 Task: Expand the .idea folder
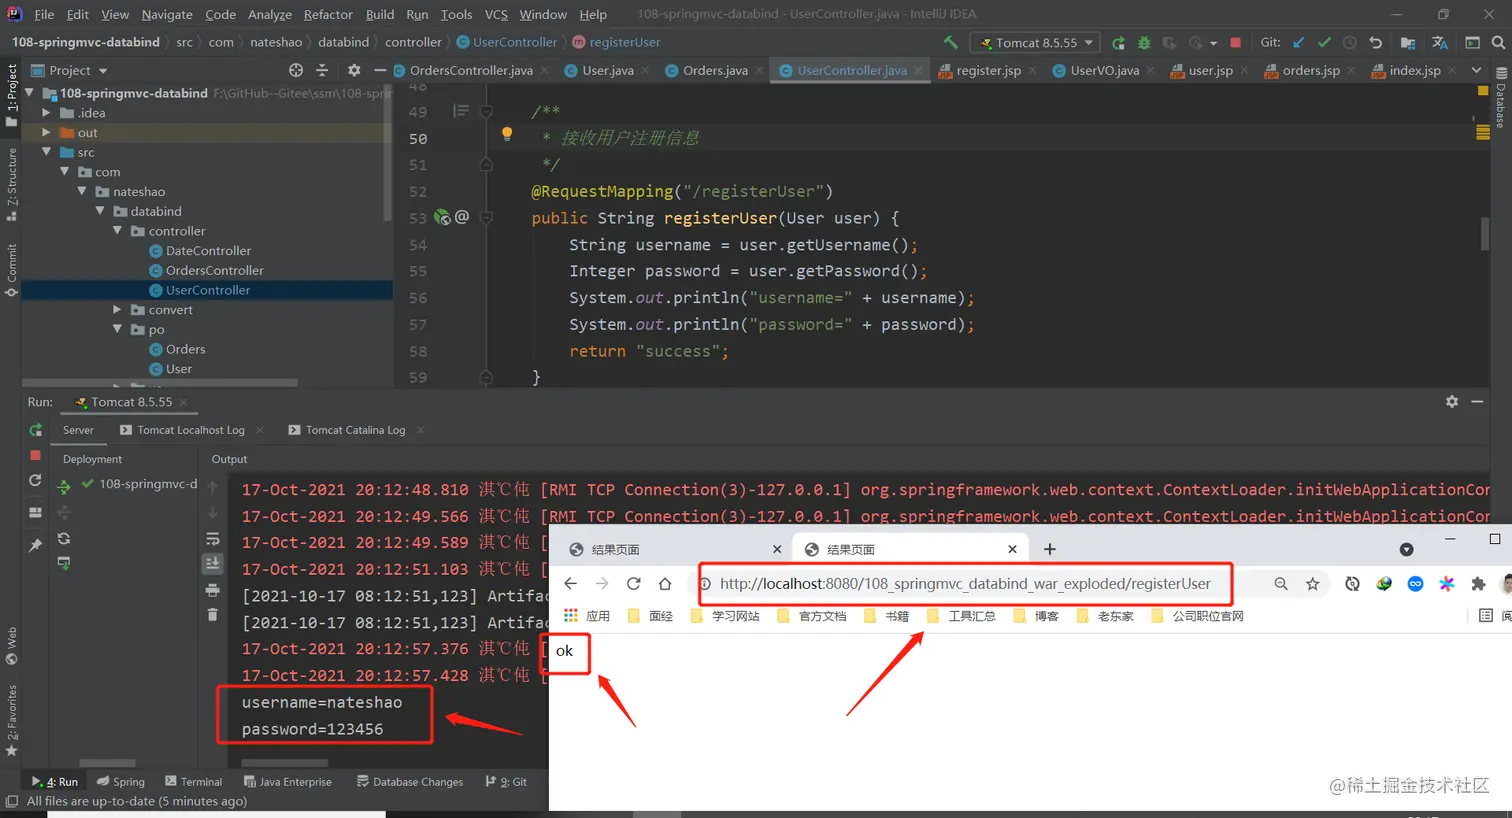point(46,113)
